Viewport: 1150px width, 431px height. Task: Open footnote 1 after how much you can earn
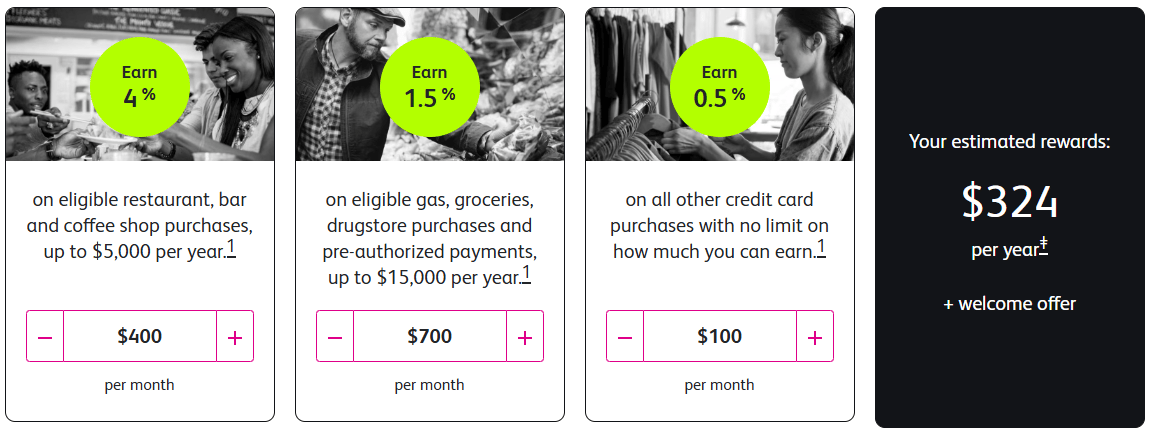tap(821, 249)
